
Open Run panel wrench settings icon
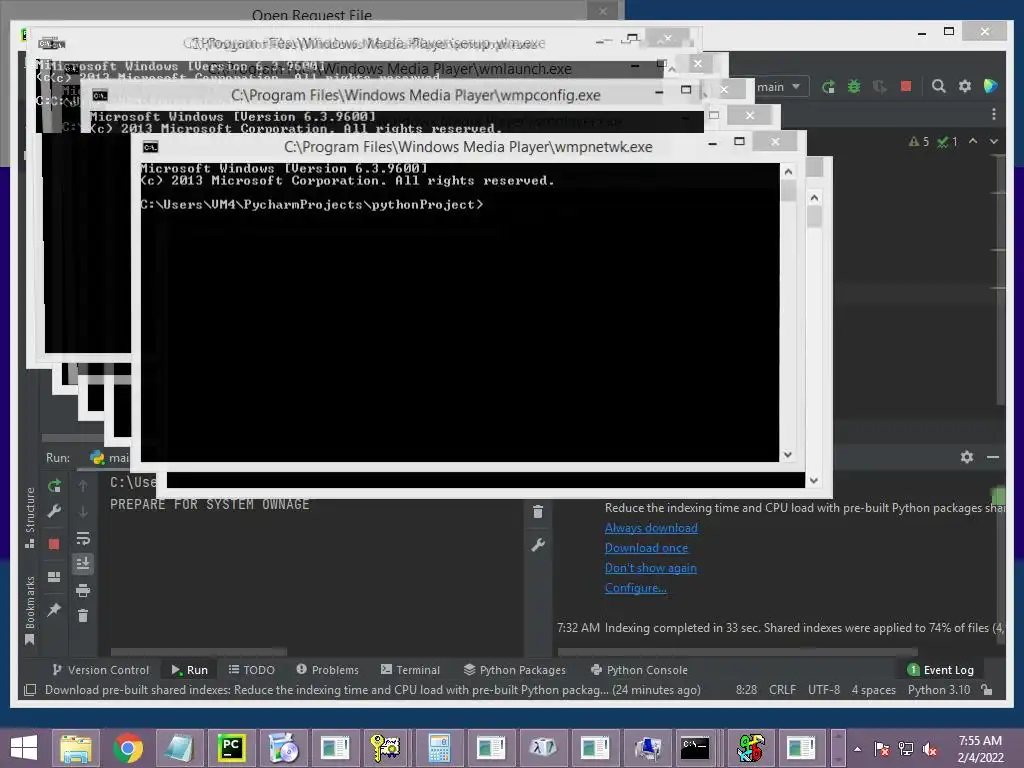click(x=54, y=511)
